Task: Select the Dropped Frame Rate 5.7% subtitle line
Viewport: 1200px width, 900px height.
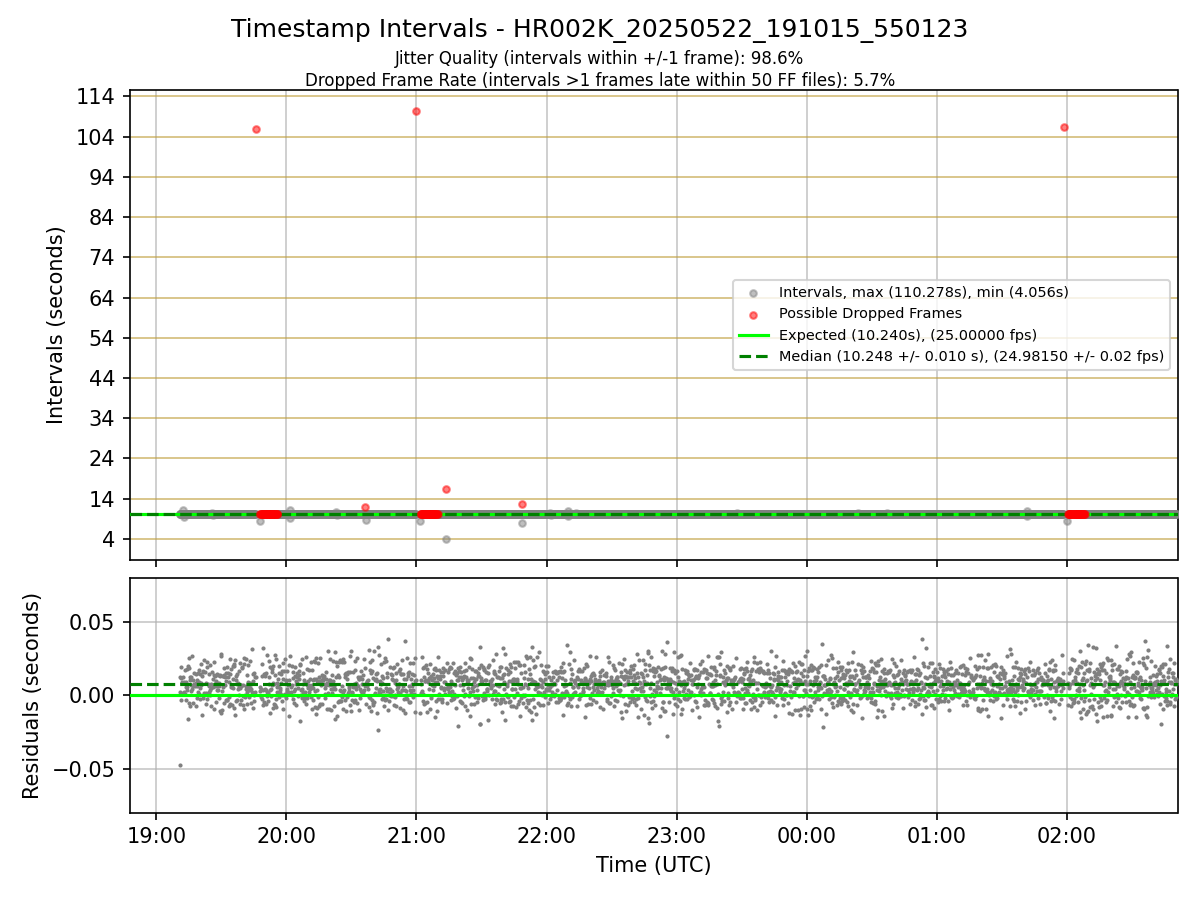Action: point(599,79)
